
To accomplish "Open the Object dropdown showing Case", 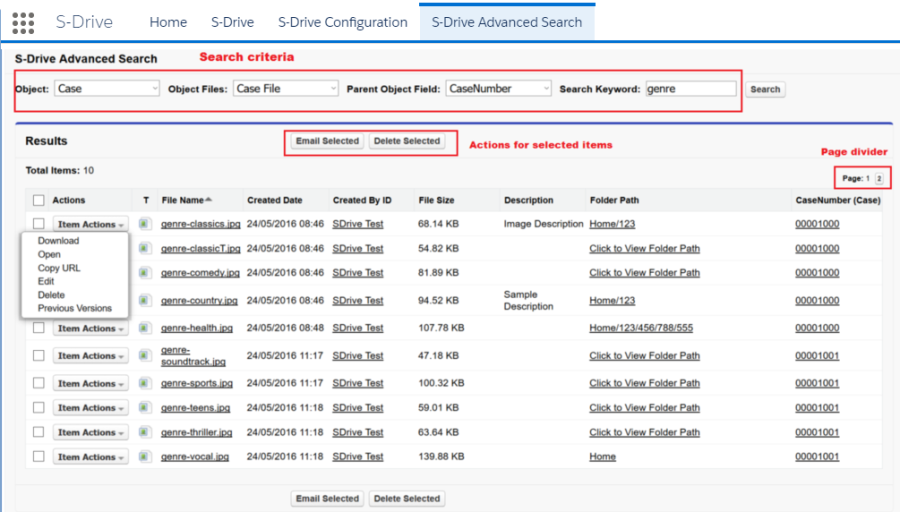I will pos(107,89).
